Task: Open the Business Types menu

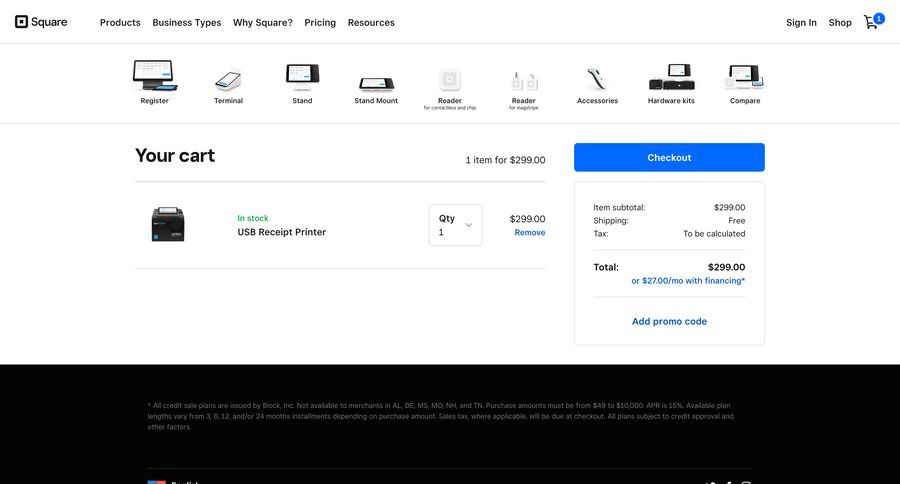Action: [187, 22]
